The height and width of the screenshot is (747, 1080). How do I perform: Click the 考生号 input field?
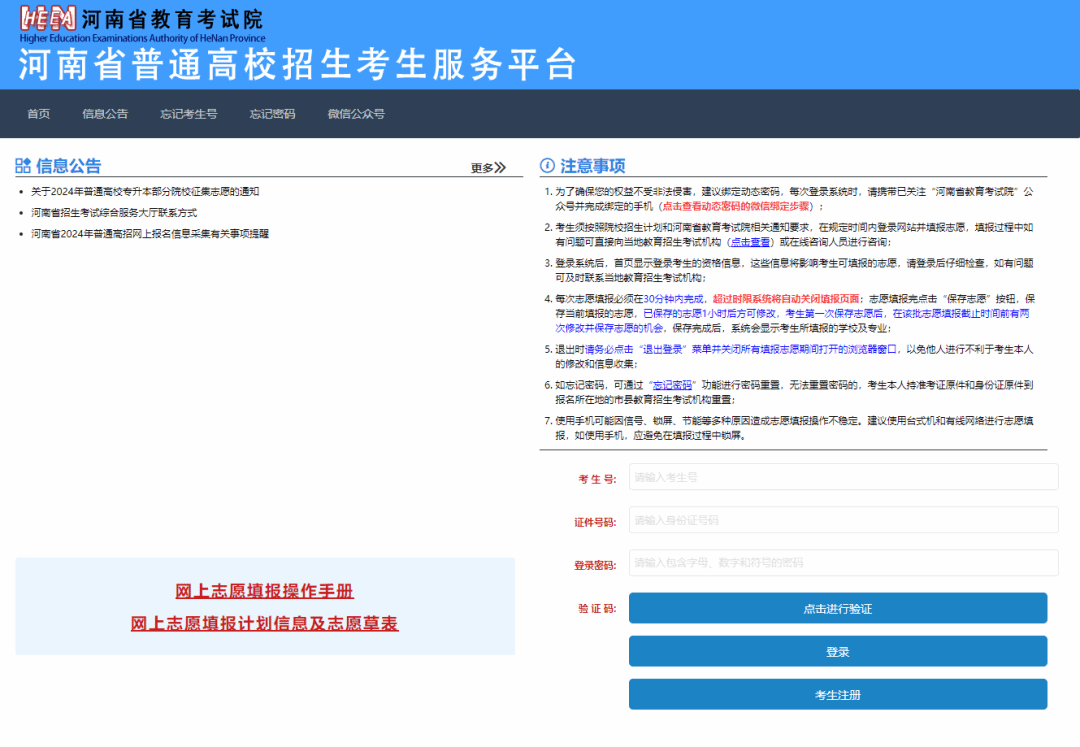click(843, 477)
